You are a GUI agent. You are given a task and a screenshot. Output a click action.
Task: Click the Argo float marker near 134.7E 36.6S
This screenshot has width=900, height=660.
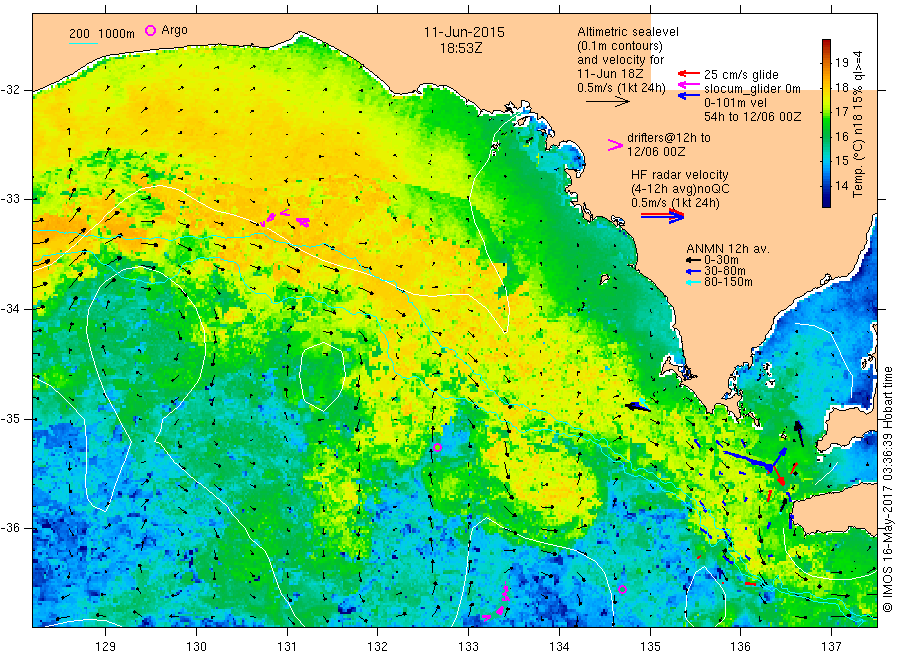622,589
